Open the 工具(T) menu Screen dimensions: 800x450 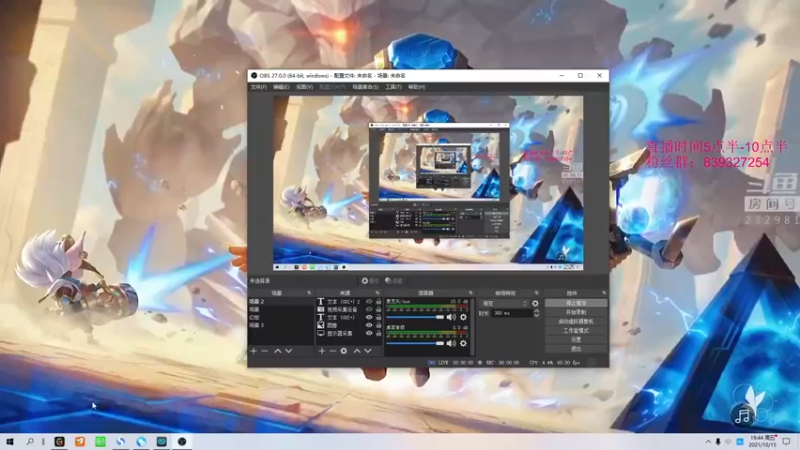tap(393, 87)
